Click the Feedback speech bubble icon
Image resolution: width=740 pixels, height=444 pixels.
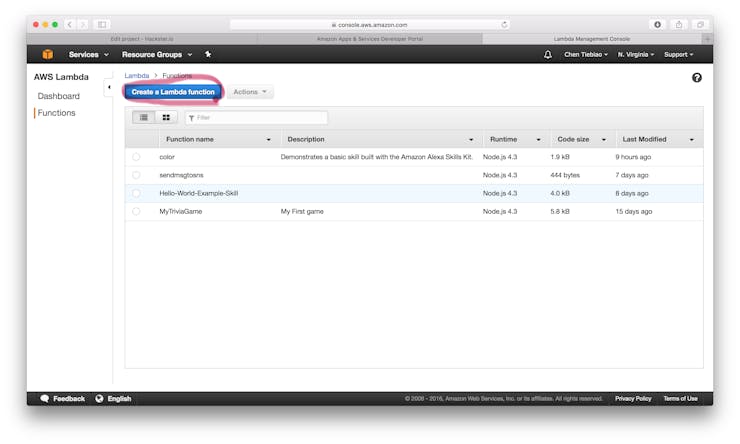point(44,399)
